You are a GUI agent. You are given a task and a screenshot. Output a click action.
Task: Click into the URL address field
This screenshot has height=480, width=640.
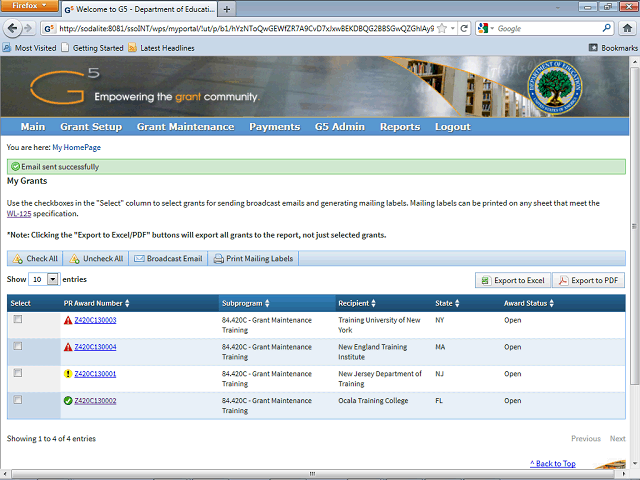(246, 28)
